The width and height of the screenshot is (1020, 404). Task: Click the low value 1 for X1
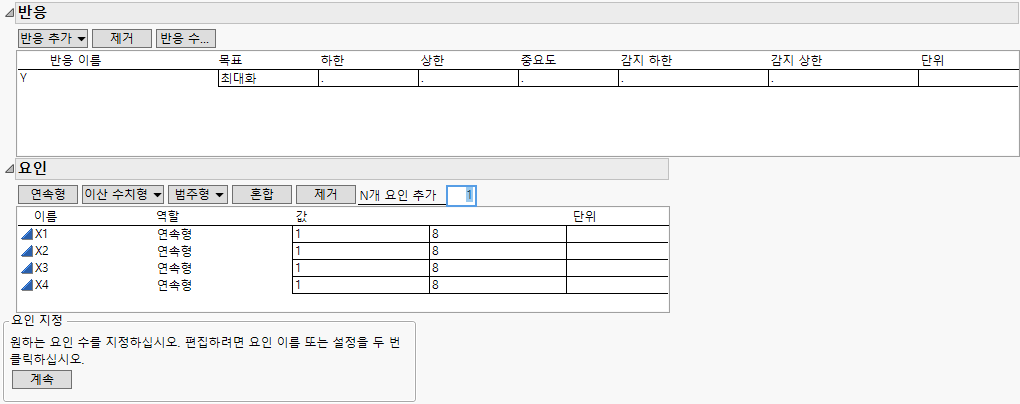361,234
